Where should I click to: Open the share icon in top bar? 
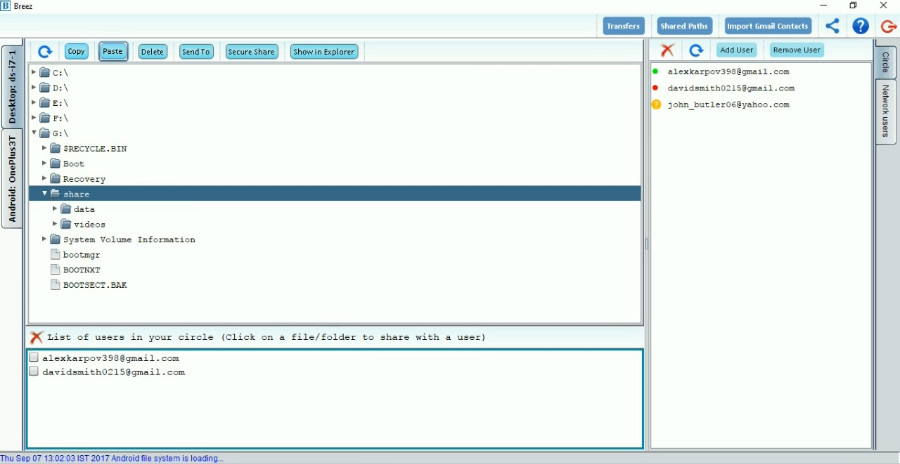pos(832,26)
